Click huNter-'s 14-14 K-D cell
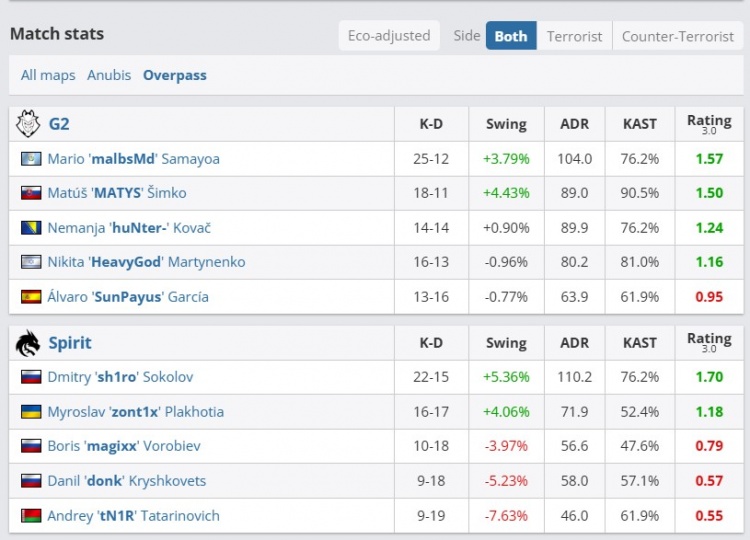This screenshot has height=540, width=750. point(431,228)
